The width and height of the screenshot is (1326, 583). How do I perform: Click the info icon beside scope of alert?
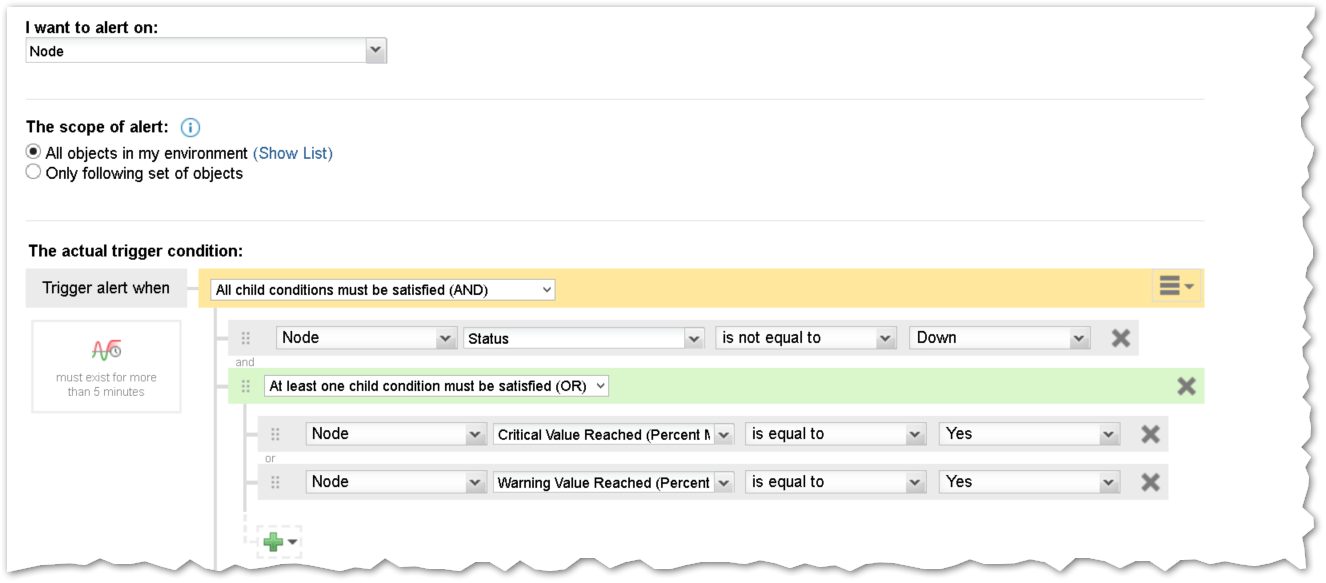[190, 128]
